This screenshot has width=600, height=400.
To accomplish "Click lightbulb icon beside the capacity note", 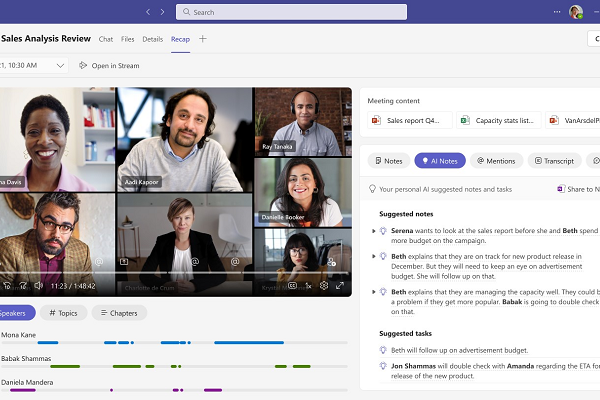I will click(383, 292).
